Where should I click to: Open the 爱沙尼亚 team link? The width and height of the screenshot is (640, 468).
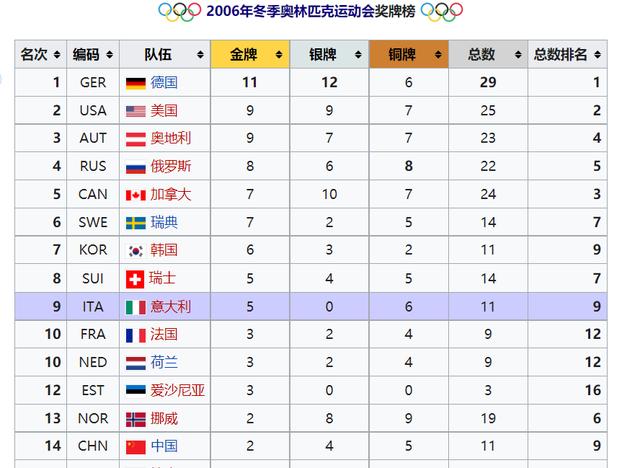click(178, 390)
